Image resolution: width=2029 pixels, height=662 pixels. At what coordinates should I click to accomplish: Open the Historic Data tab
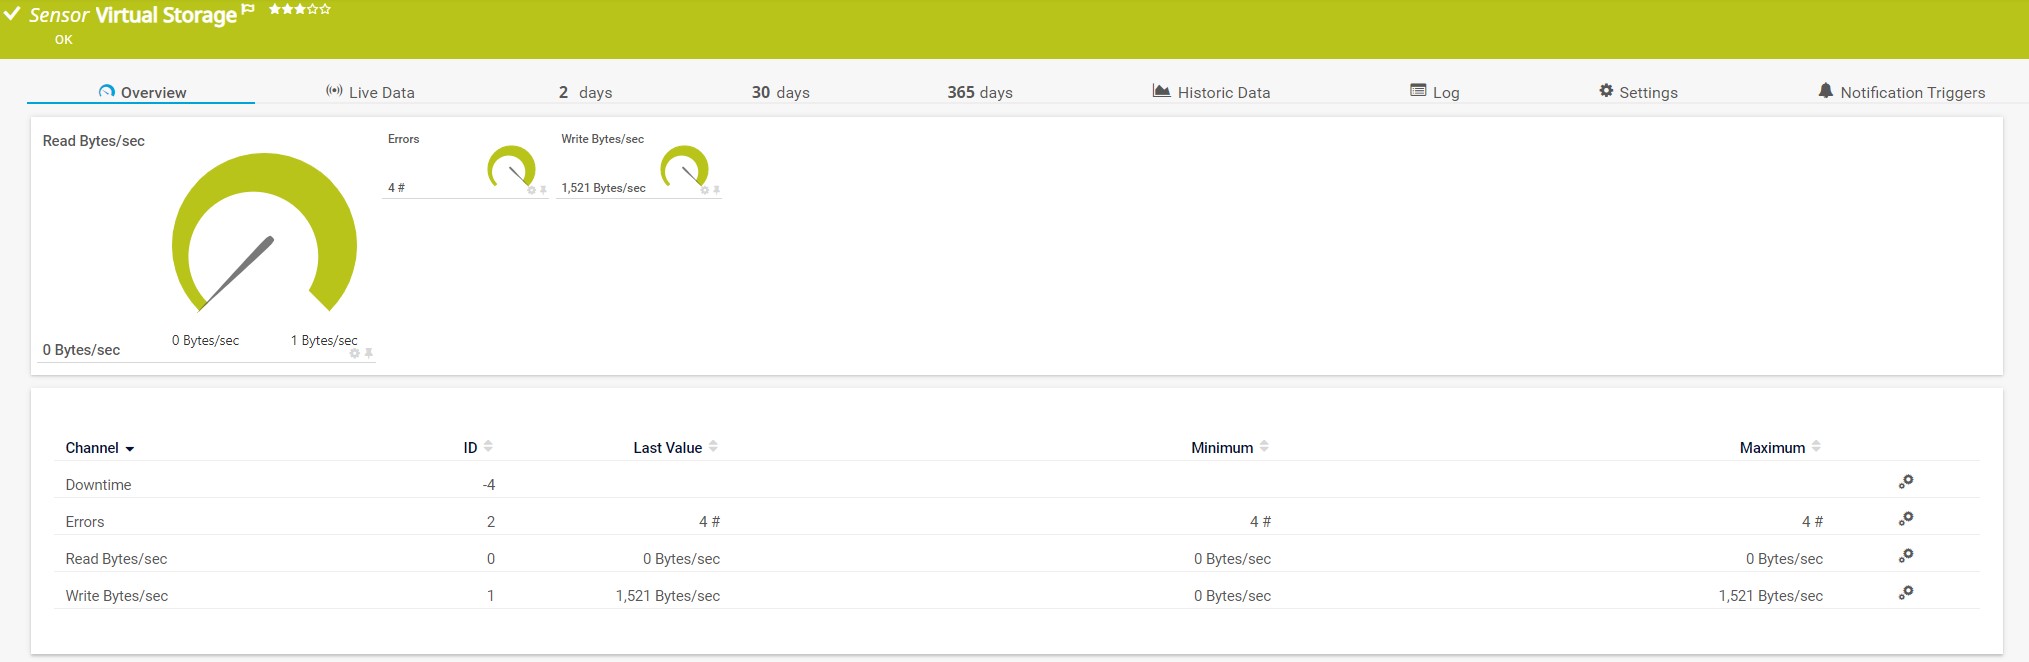tap(1211, 92)
